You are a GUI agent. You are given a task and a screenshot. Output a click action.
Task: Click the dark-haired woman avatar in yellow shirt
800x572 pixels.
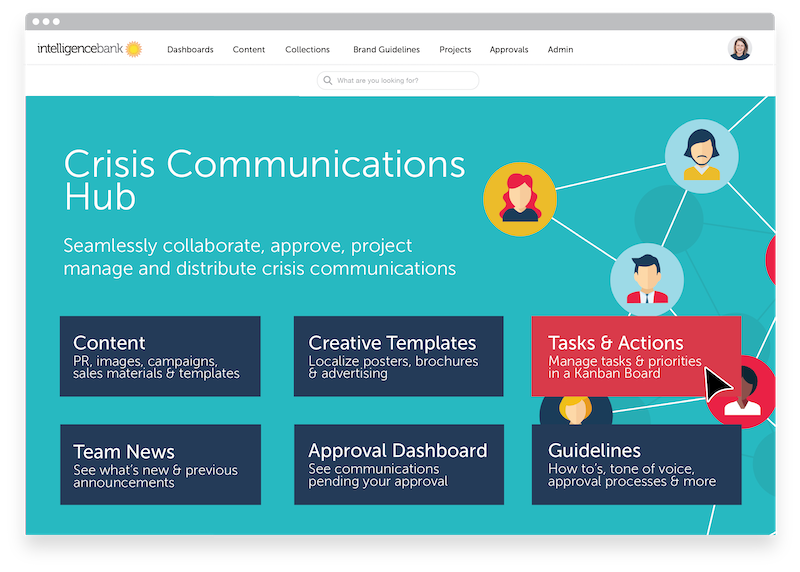(x=702, y=157)
